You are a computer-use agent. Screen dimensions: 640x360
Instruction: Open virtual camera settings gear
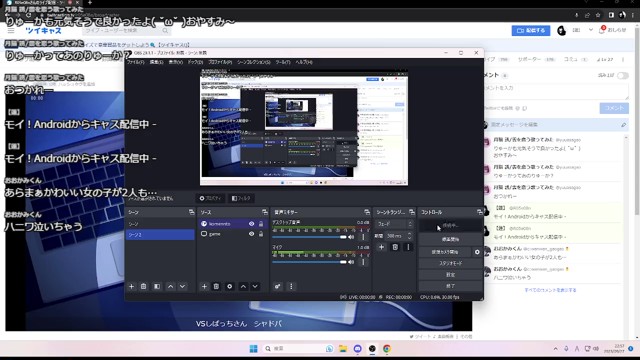pyautogui.click(x=477, y=252)
